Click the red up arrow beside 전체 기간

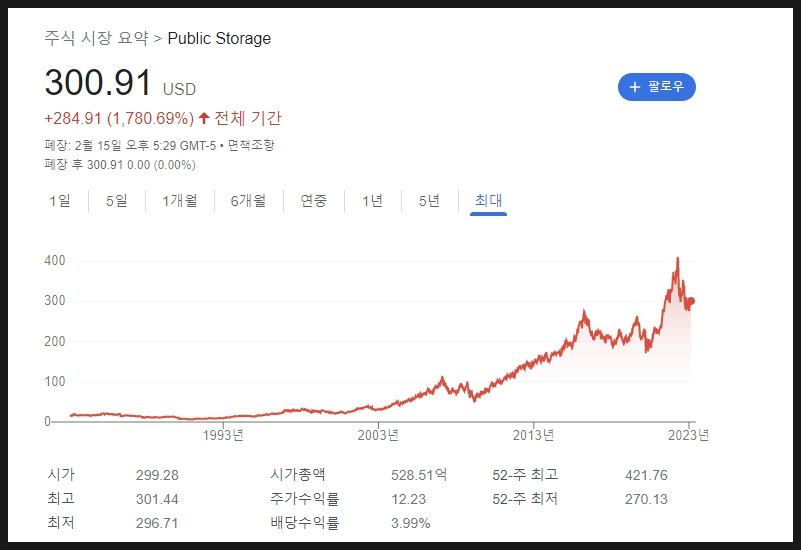pyautogui.click(x=204, y=118)
